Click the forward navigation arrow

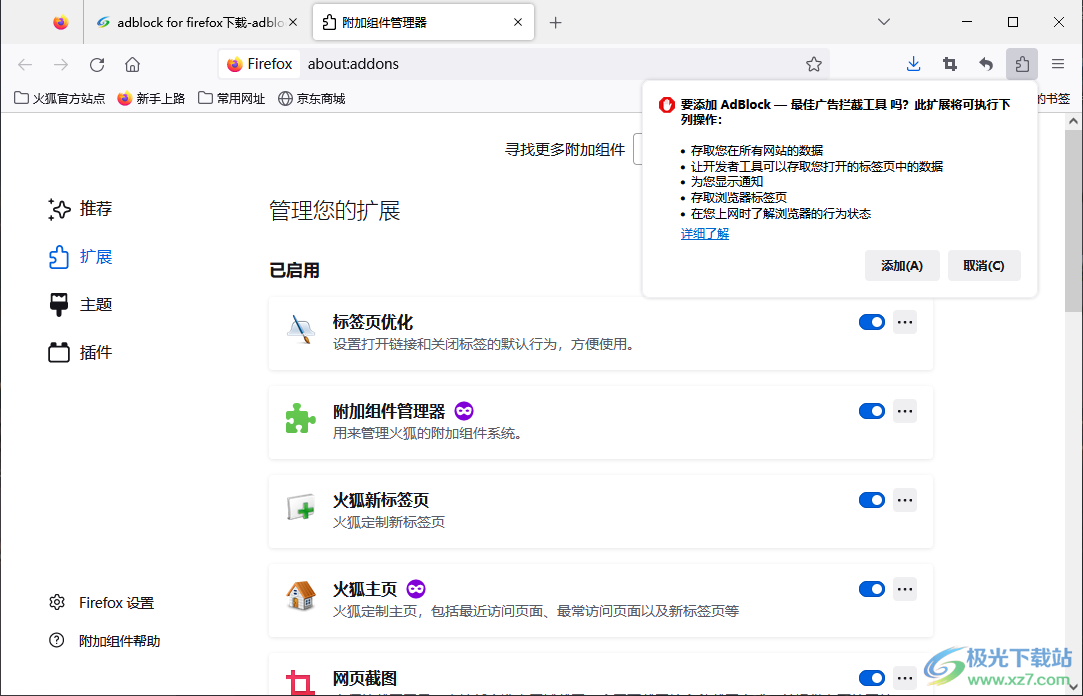click(x=61, y=64)
